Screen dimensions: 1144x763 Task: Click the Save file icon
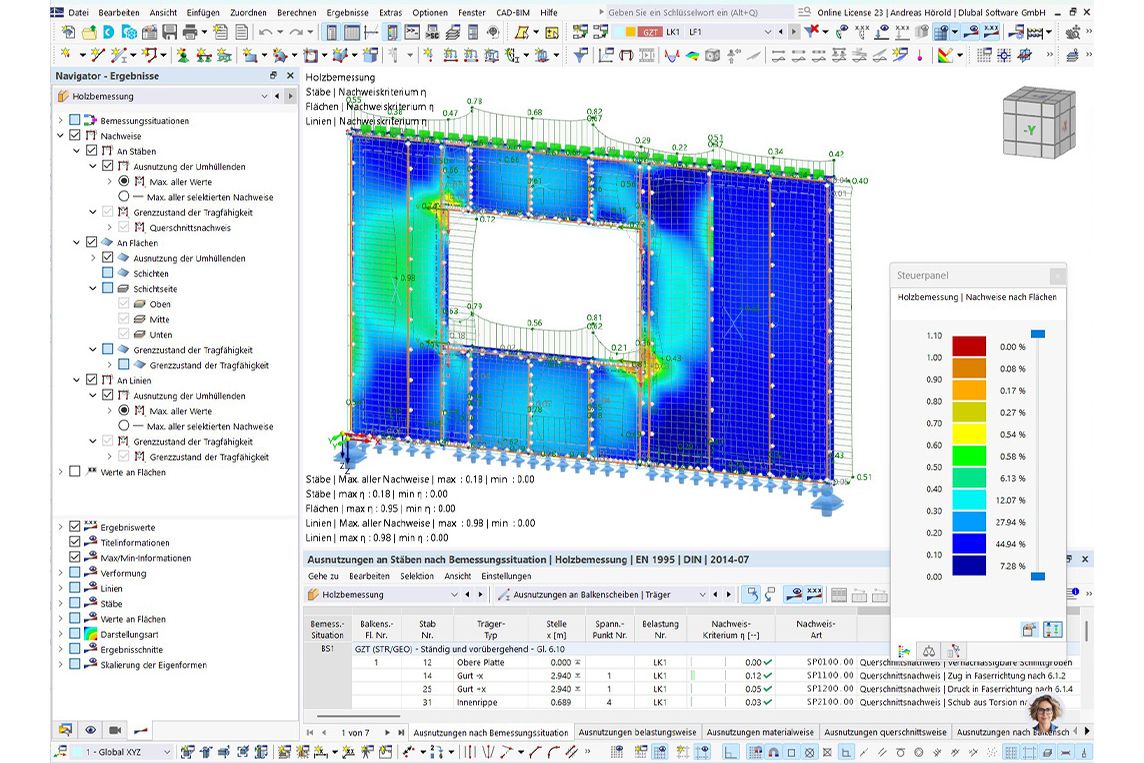pos(170,32)
